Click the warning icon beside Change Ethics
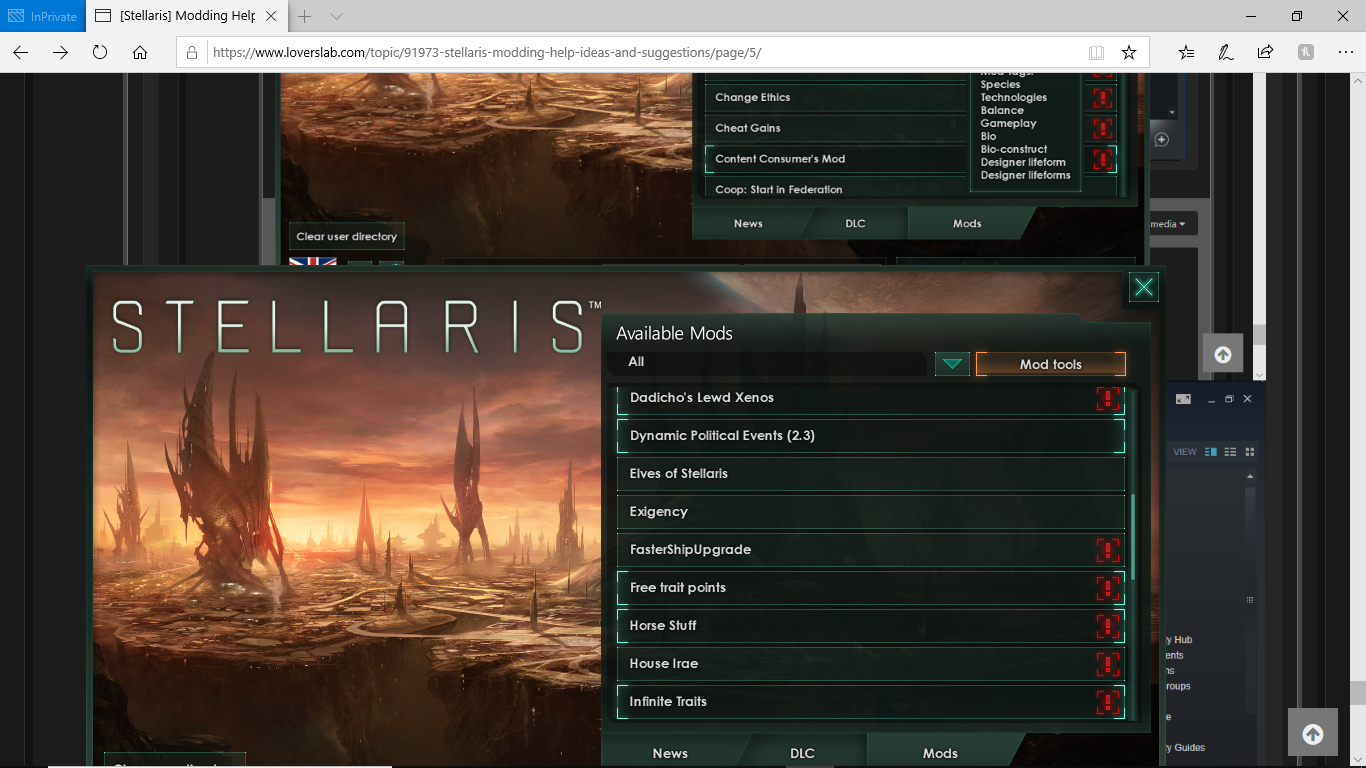 coord(1102,98)
